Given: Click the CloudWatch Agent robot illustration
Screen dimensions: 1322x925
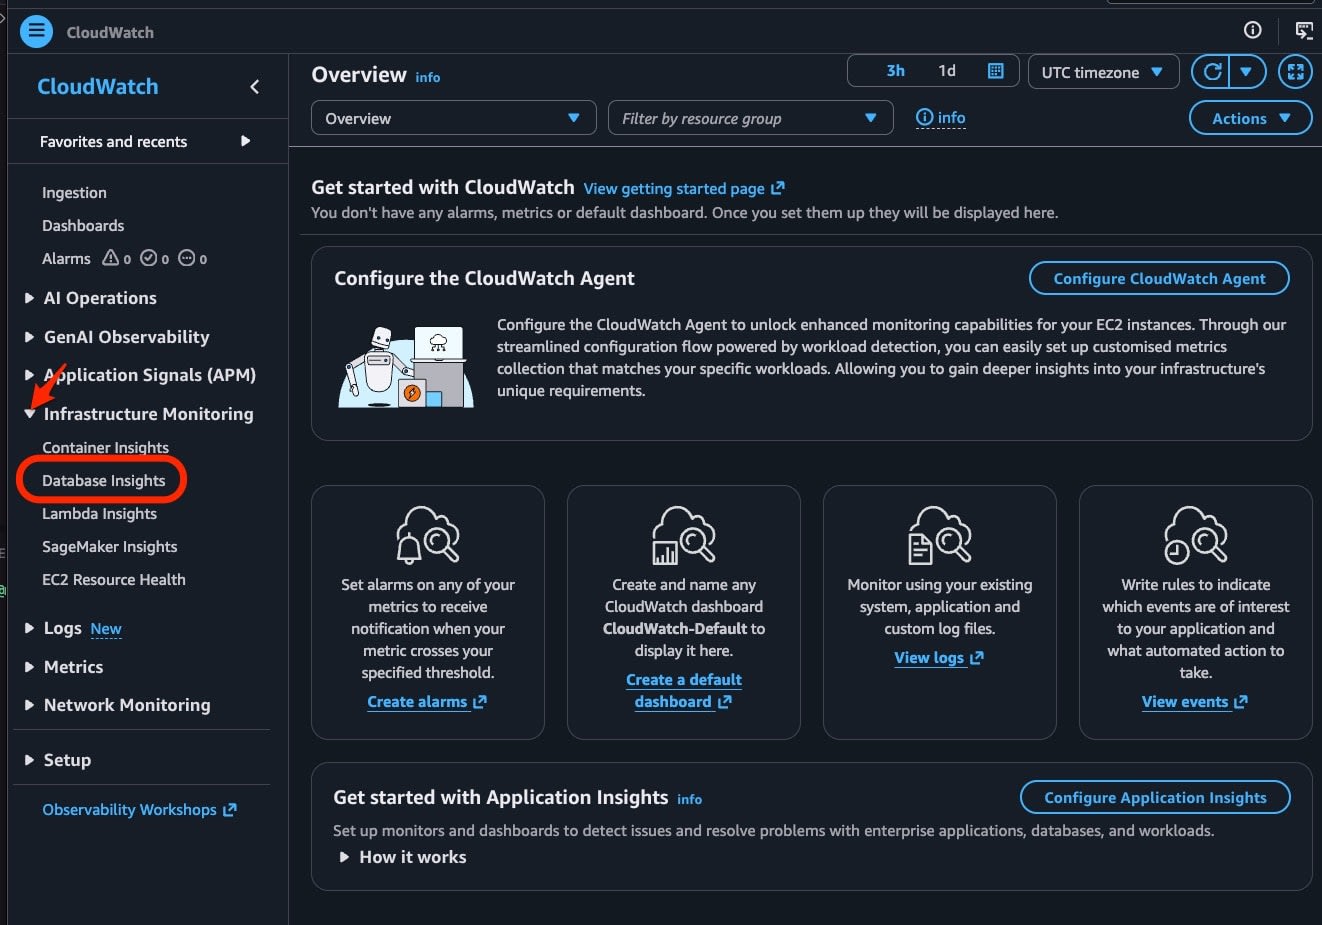Looking at the screenshot, I should 405,367.
